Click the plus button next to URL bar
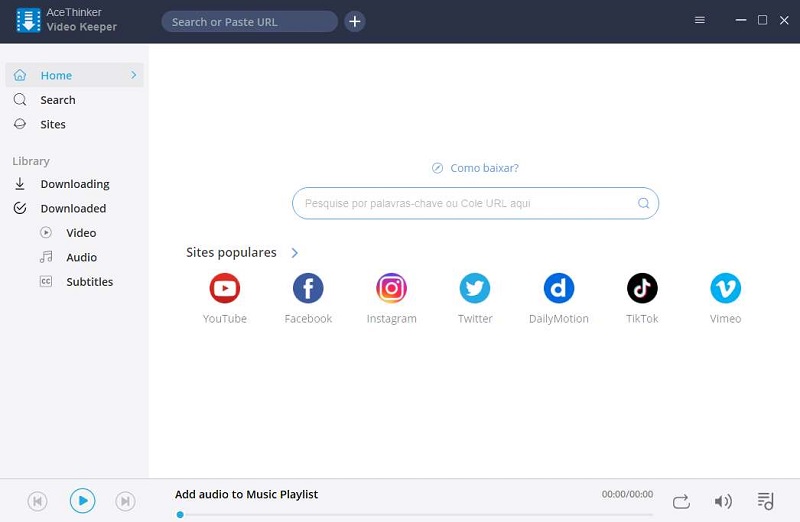This screenshot has width=800, height=522. point(355,21)
